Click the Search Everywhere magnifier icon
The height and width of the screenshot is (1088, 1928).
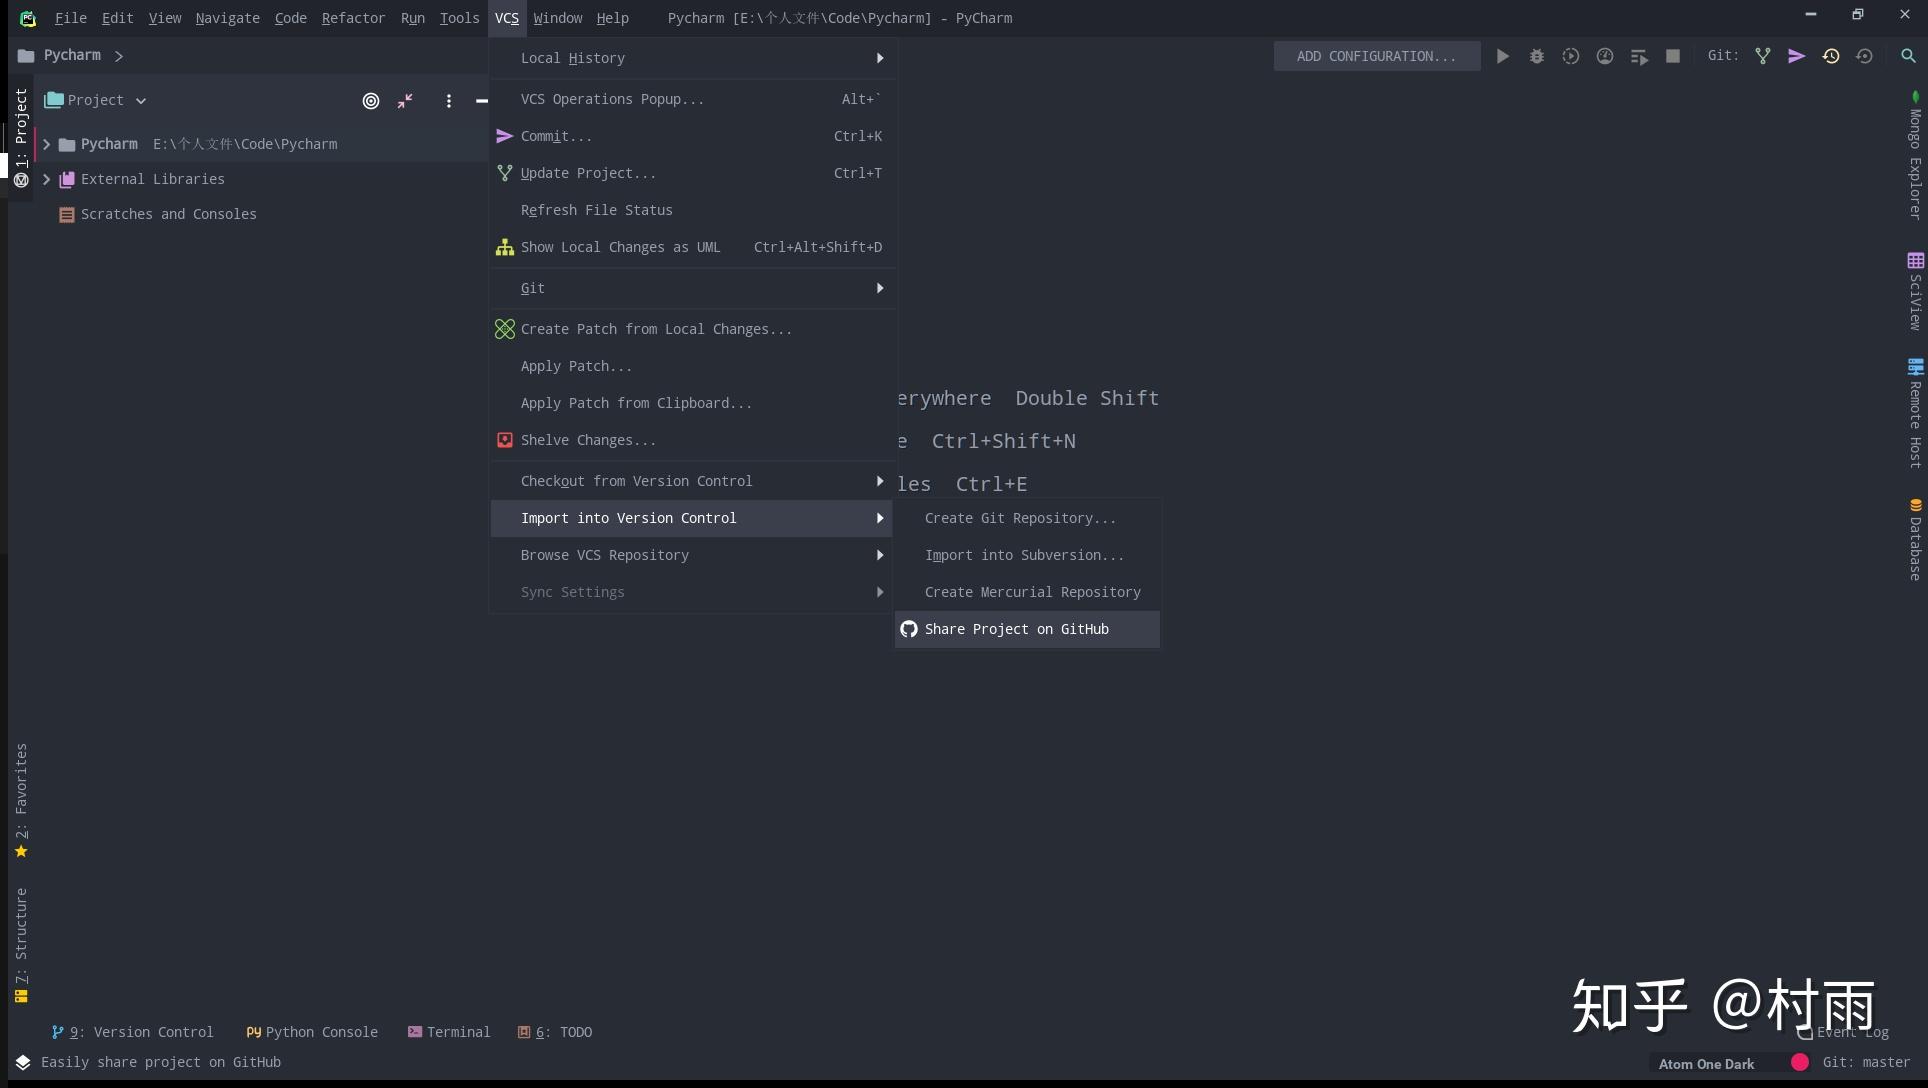tap(1908, 56)
